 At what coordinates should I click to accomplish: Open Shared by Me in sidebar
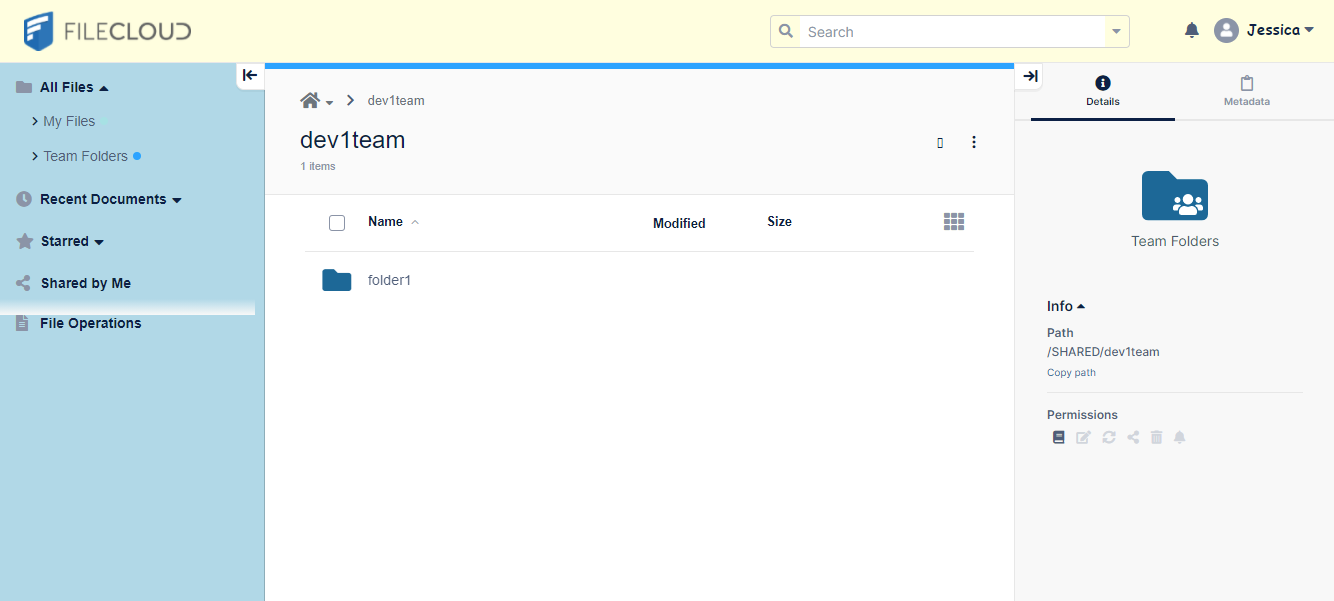85,284
